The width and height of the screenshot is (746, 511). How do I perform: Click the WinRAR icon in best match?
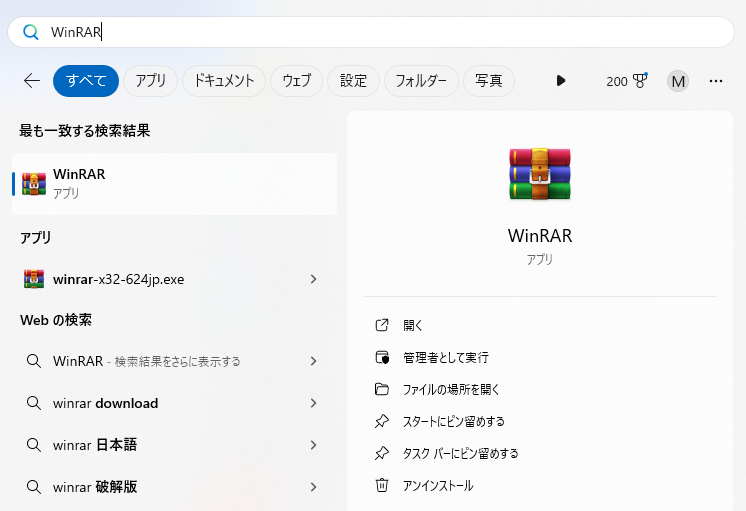pos(34,184)
